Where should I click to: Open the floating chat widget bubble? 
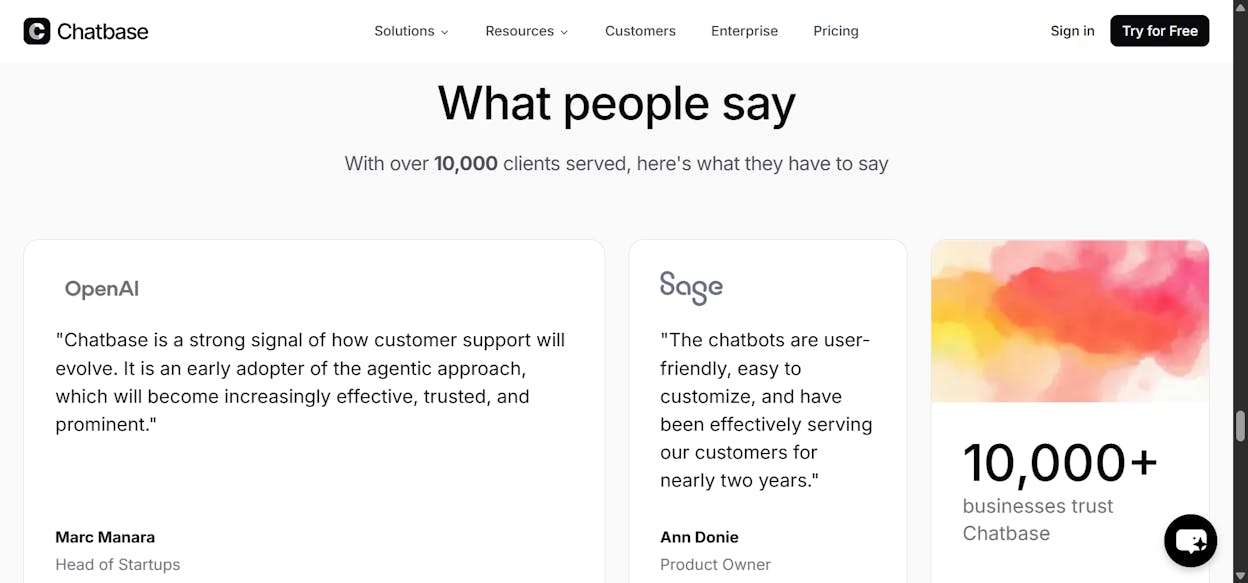[x=1190, y=541]
